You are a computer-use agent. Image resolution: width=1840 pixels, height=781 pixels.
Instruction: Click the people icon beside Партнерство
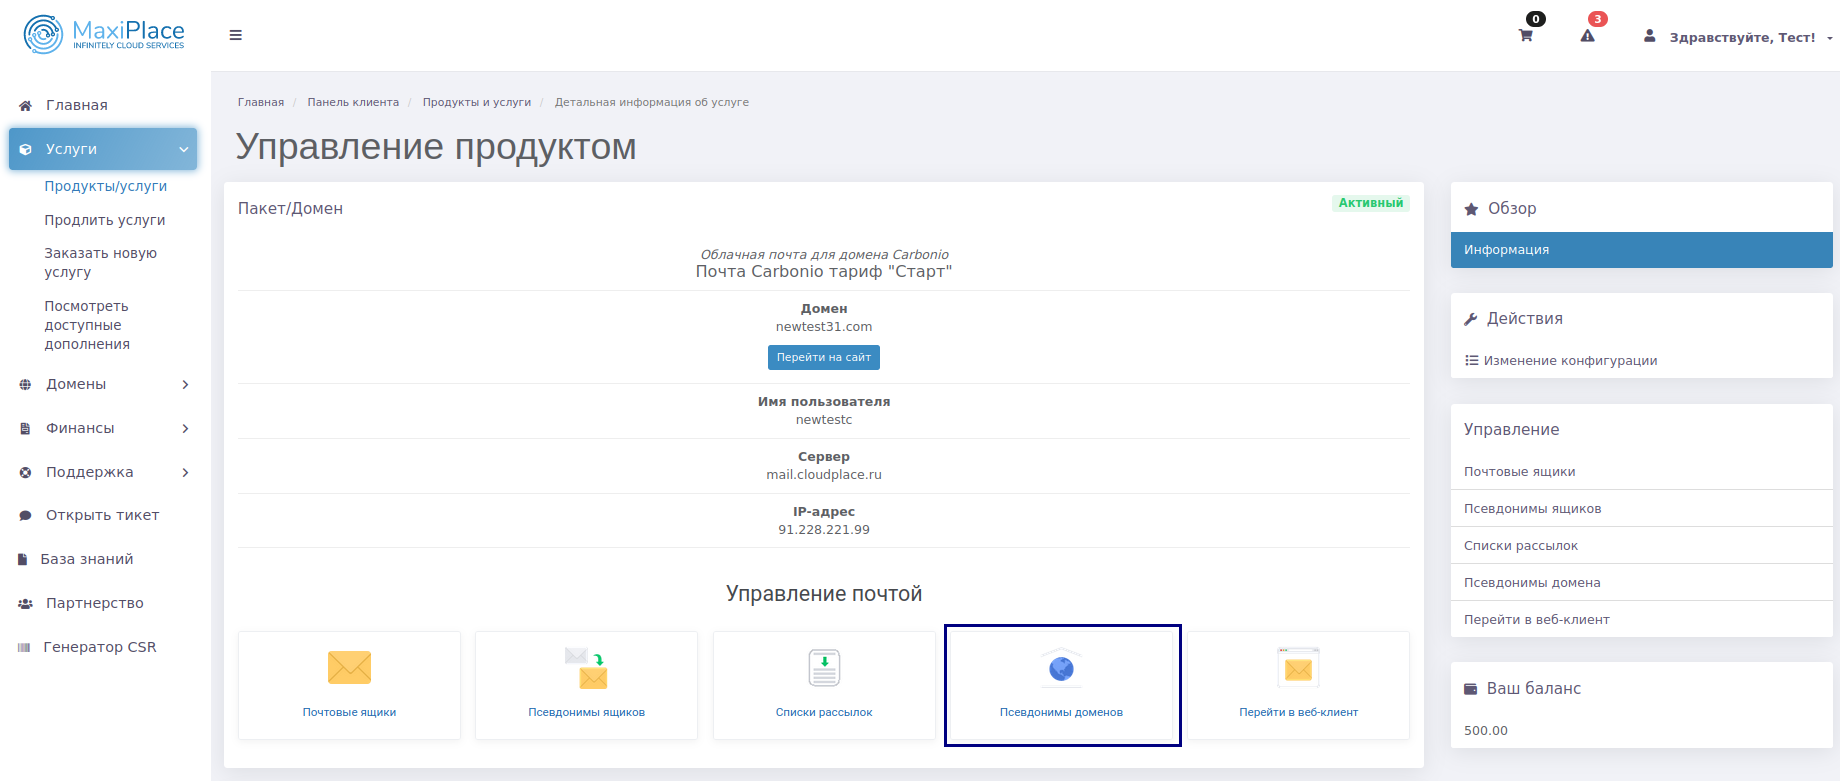[x=25, y=603]
